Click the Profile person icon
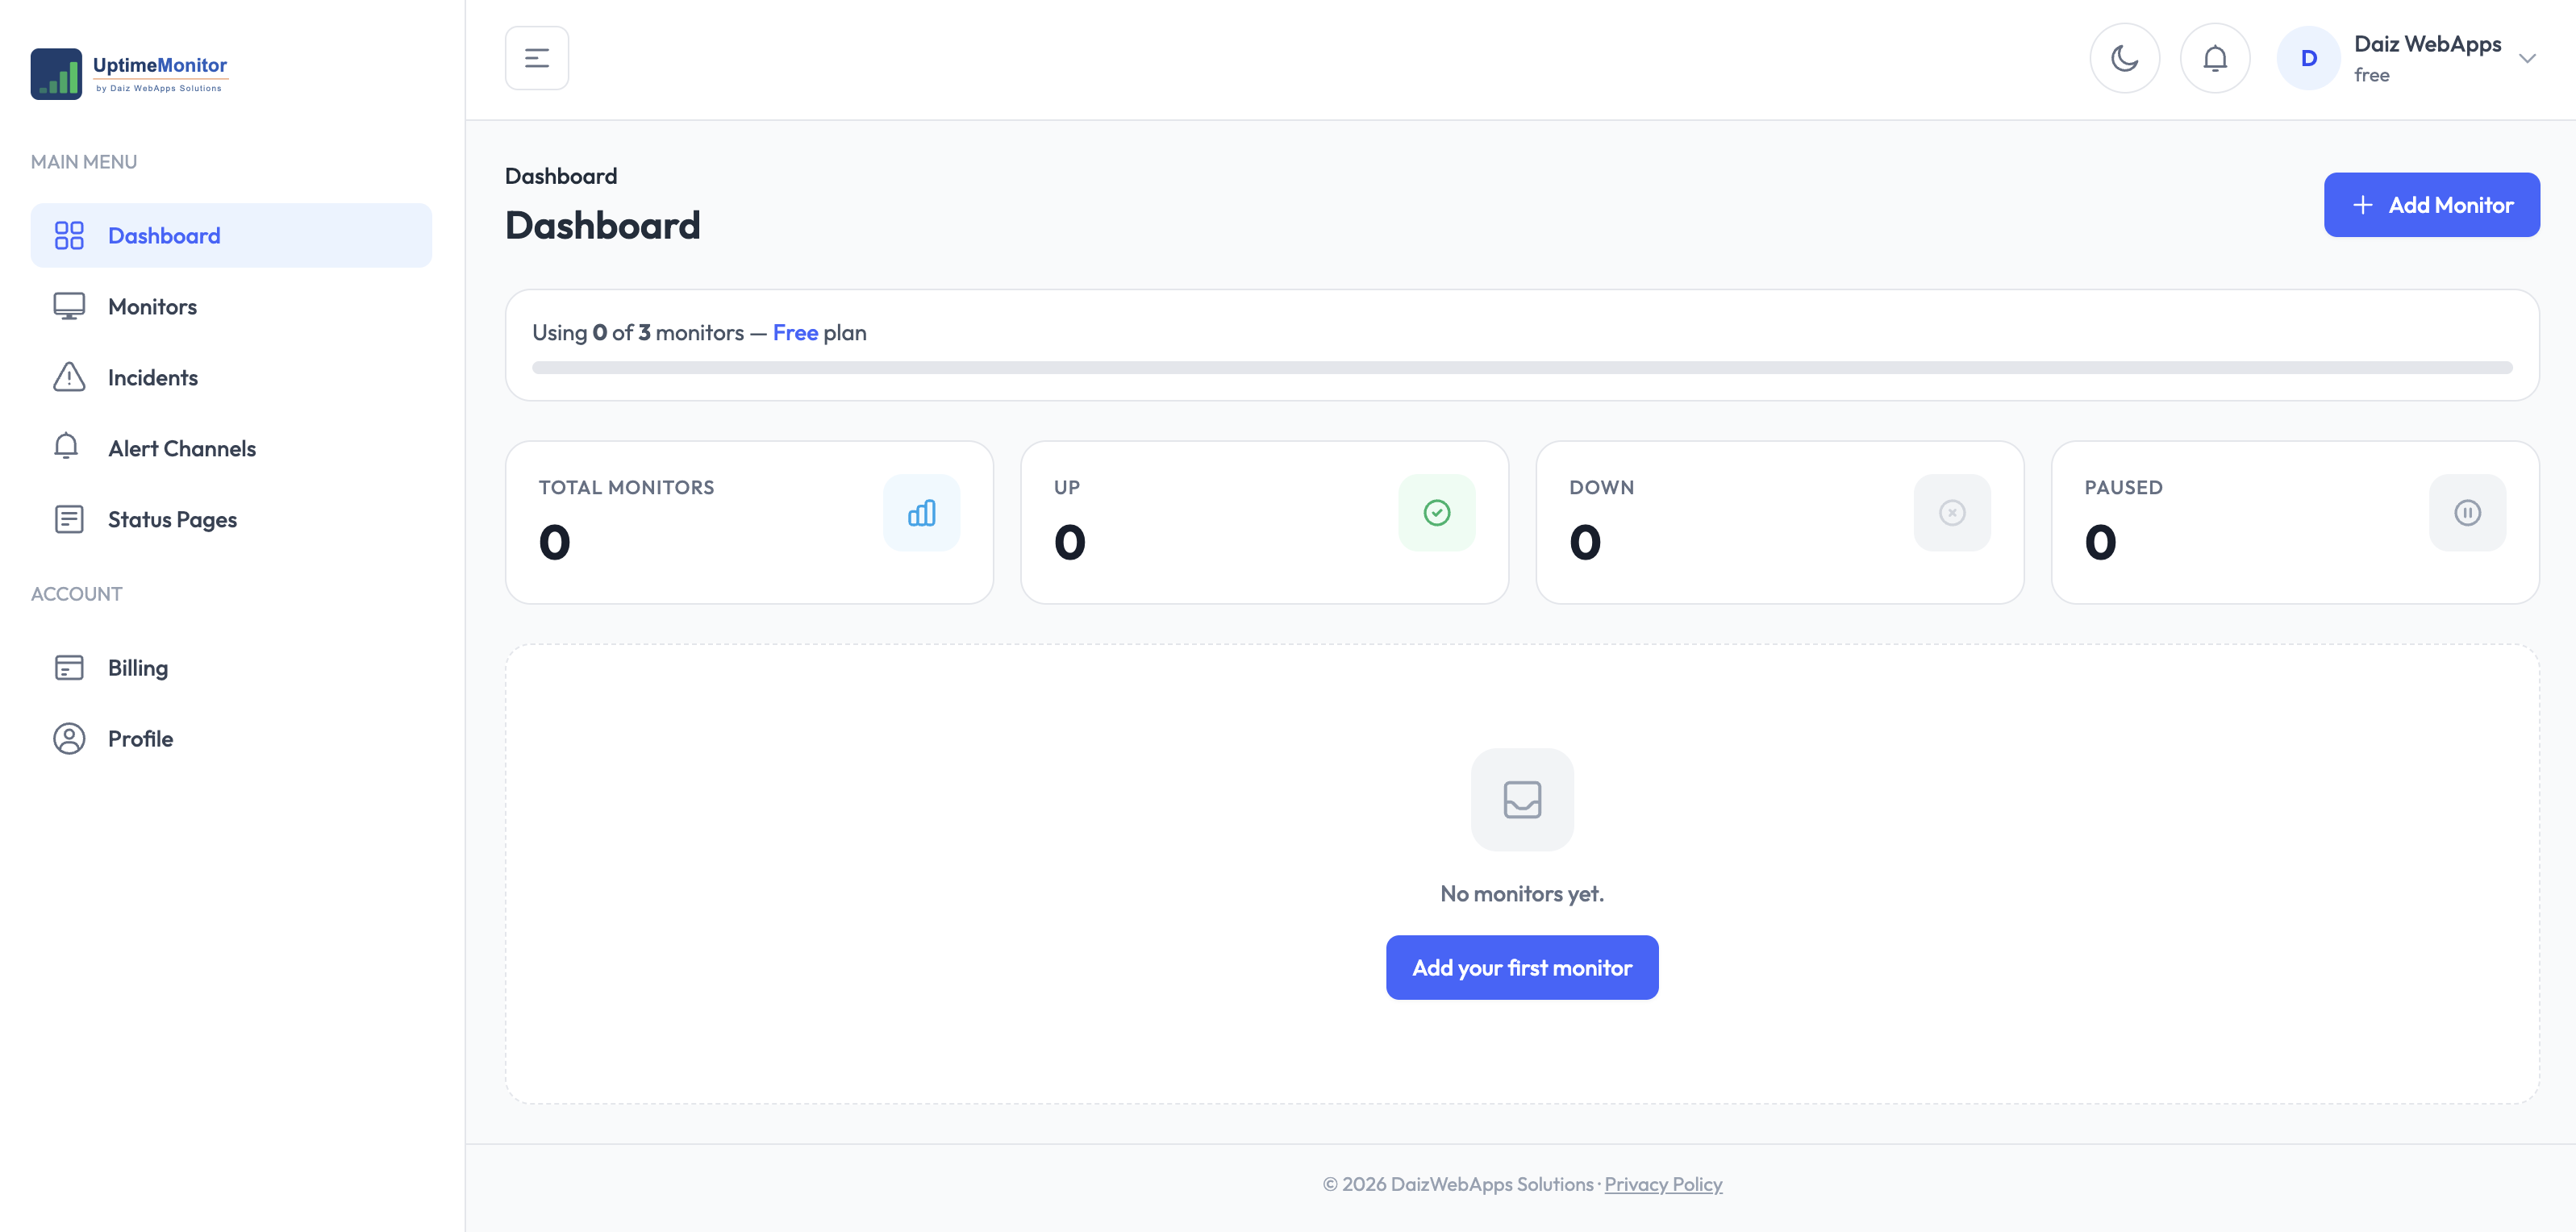The height and width of the screenshot is (1232, 2576). [69, 738]
